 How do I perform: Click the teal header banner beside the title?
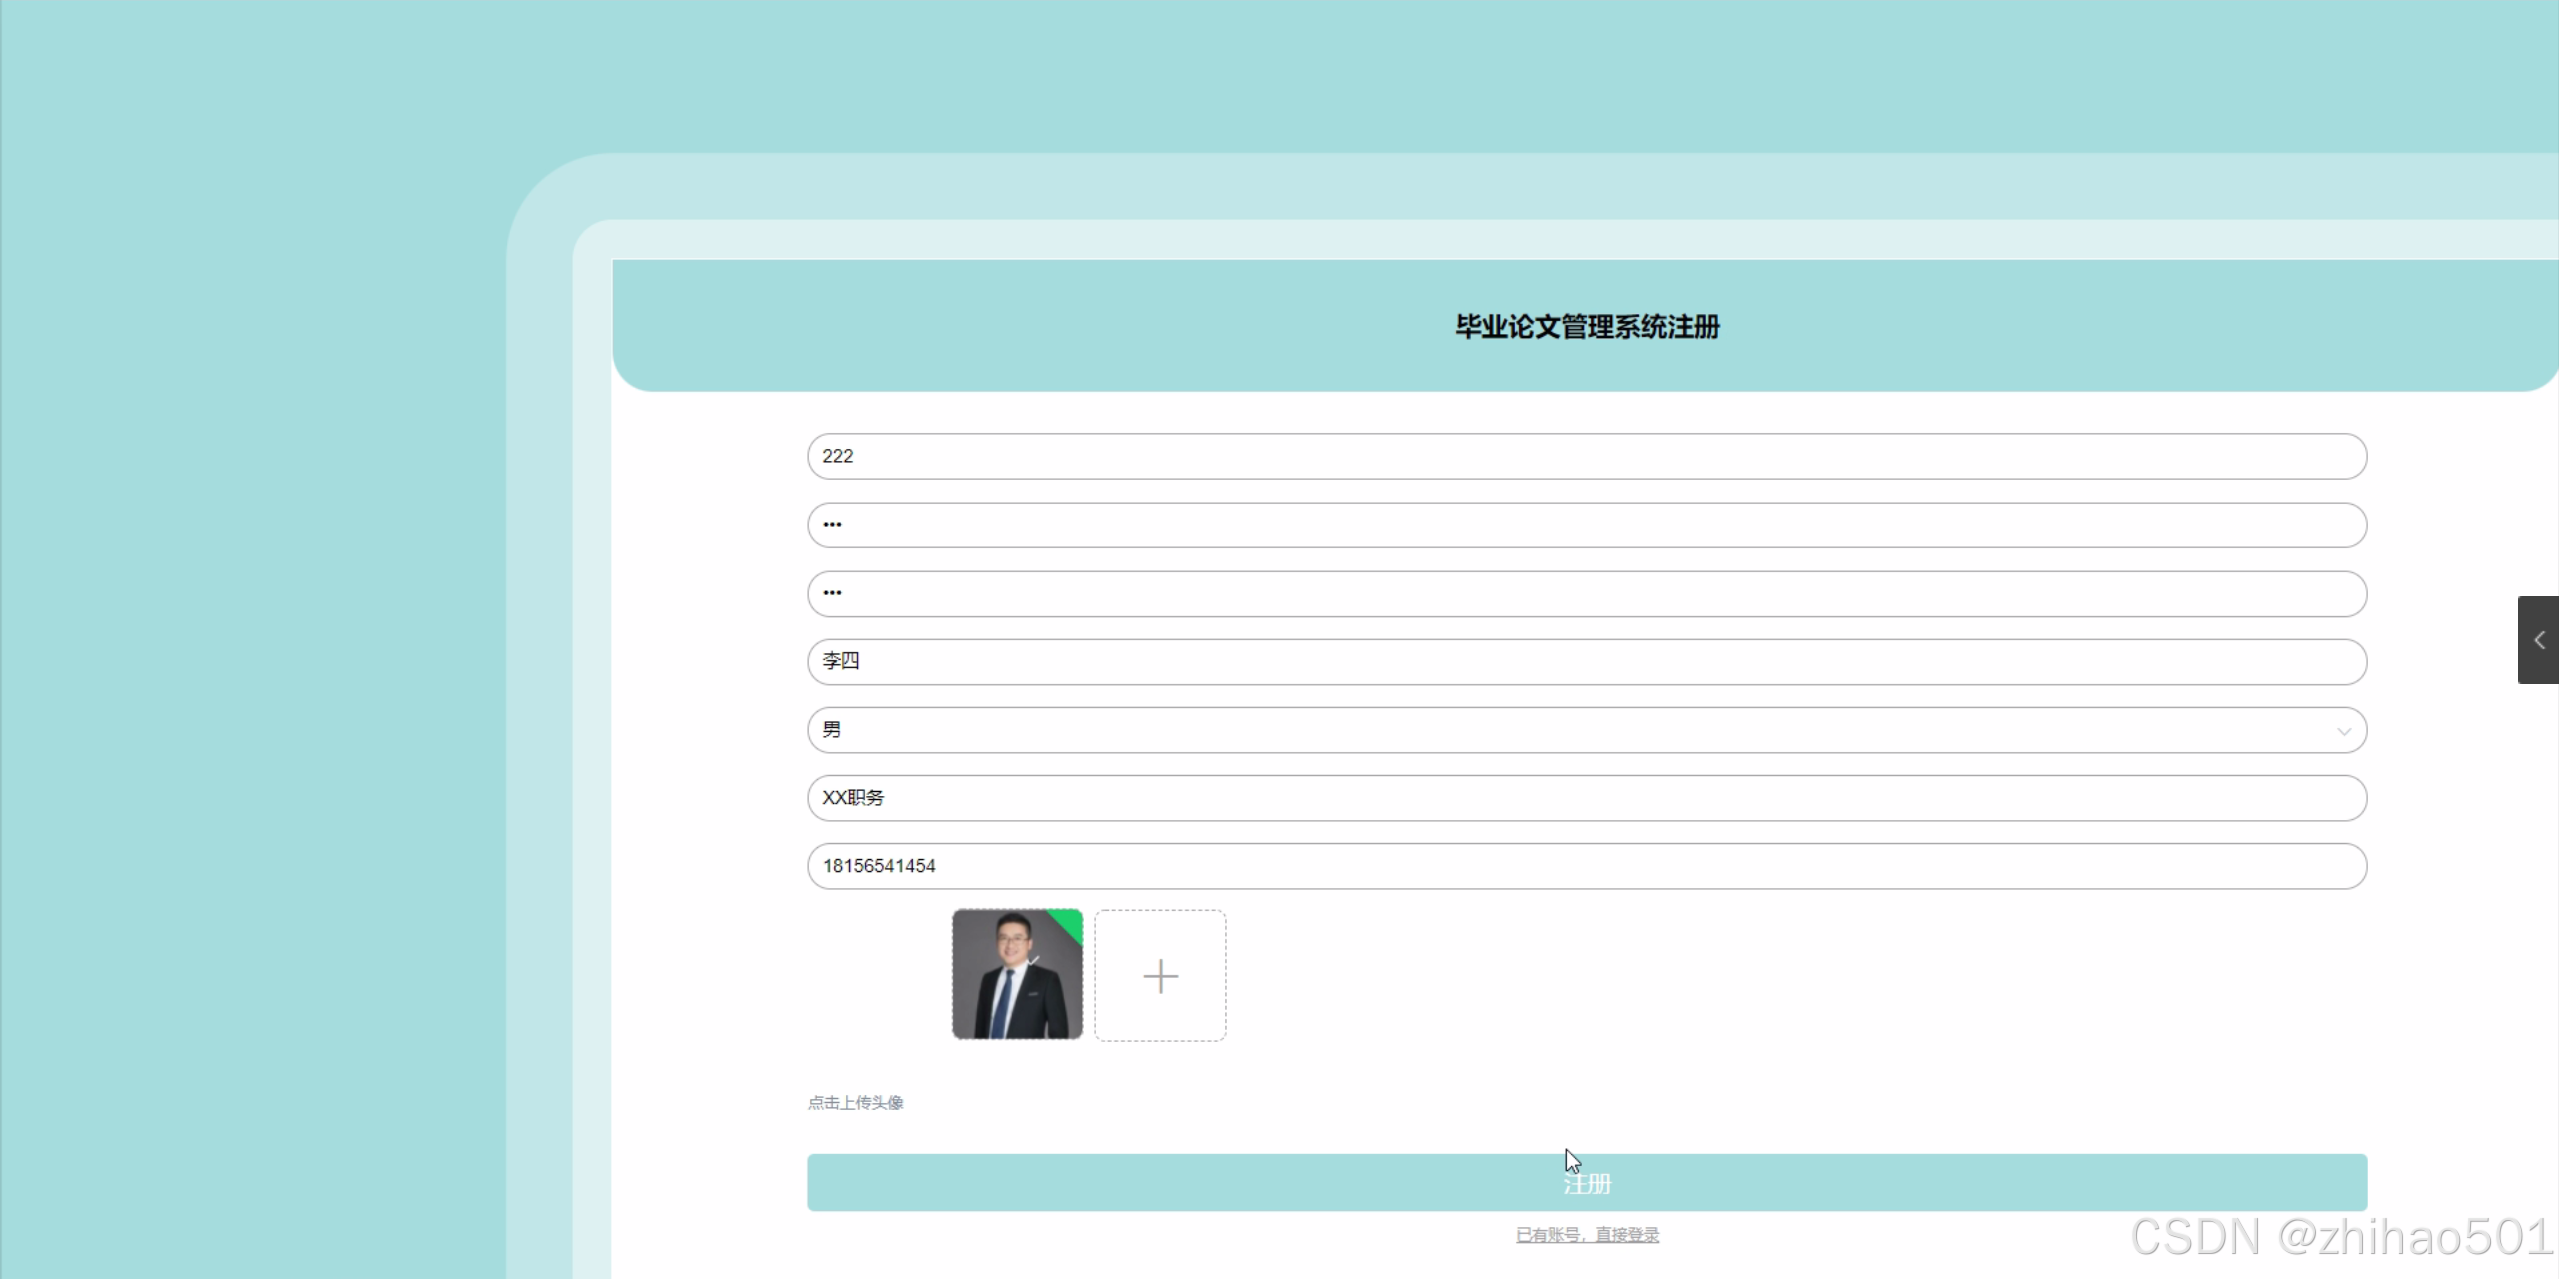pos(1000,327)
